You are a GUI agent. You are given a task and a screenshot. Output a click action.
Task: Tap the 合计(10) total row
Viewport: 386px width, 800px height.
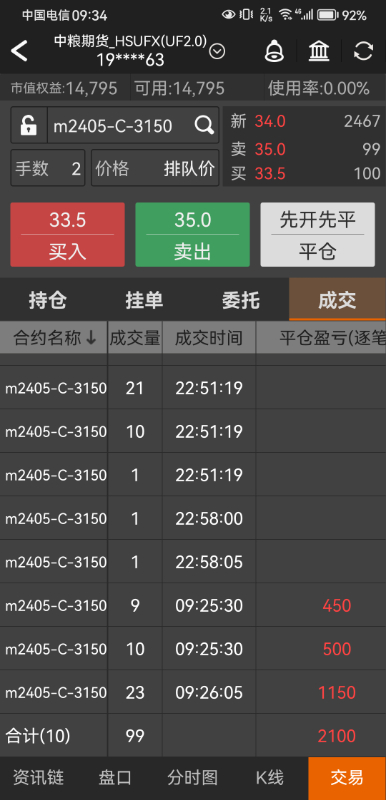click(193, 736)
